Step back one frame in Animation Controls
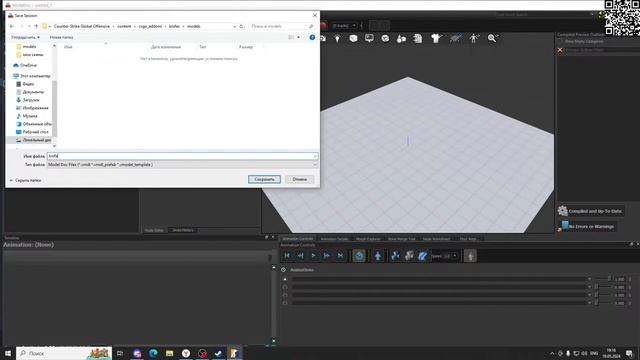The image size is (640, 360). tap(300, 256)
